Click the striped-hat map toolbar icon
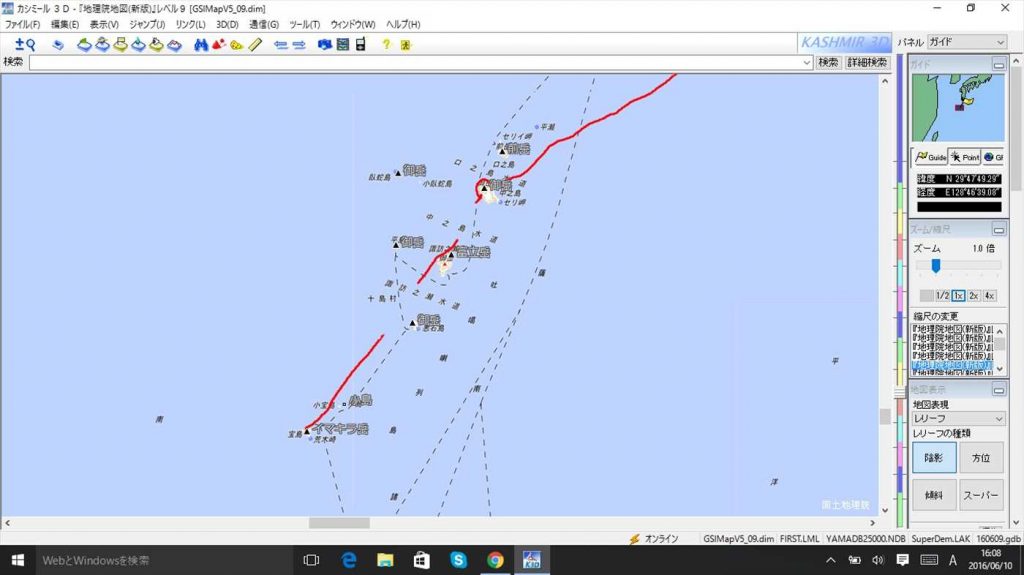The width and height of the screenshot is (1024, 575). pos(103,44)
